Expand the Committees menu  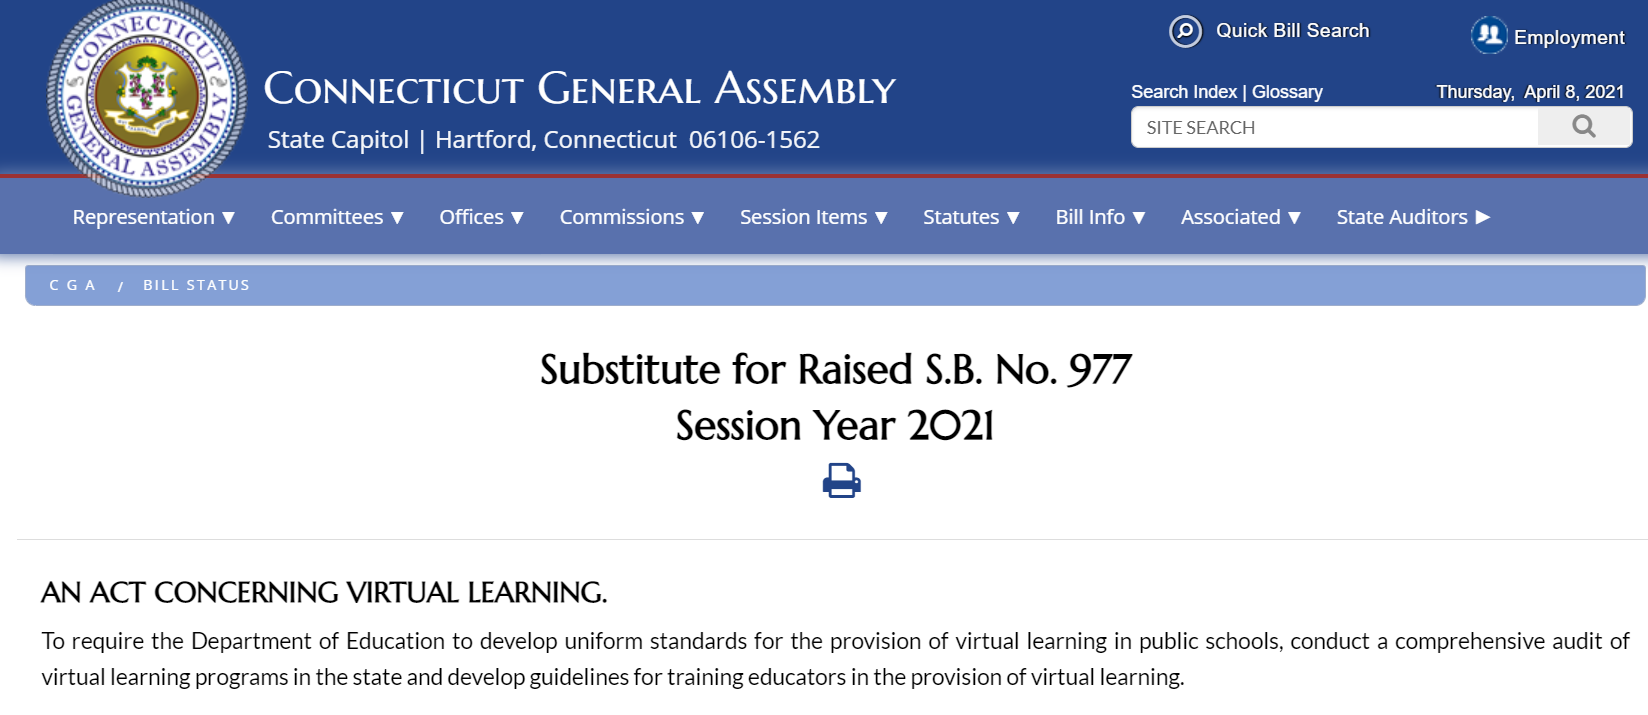pyautogui.click(x=337, y=217)
